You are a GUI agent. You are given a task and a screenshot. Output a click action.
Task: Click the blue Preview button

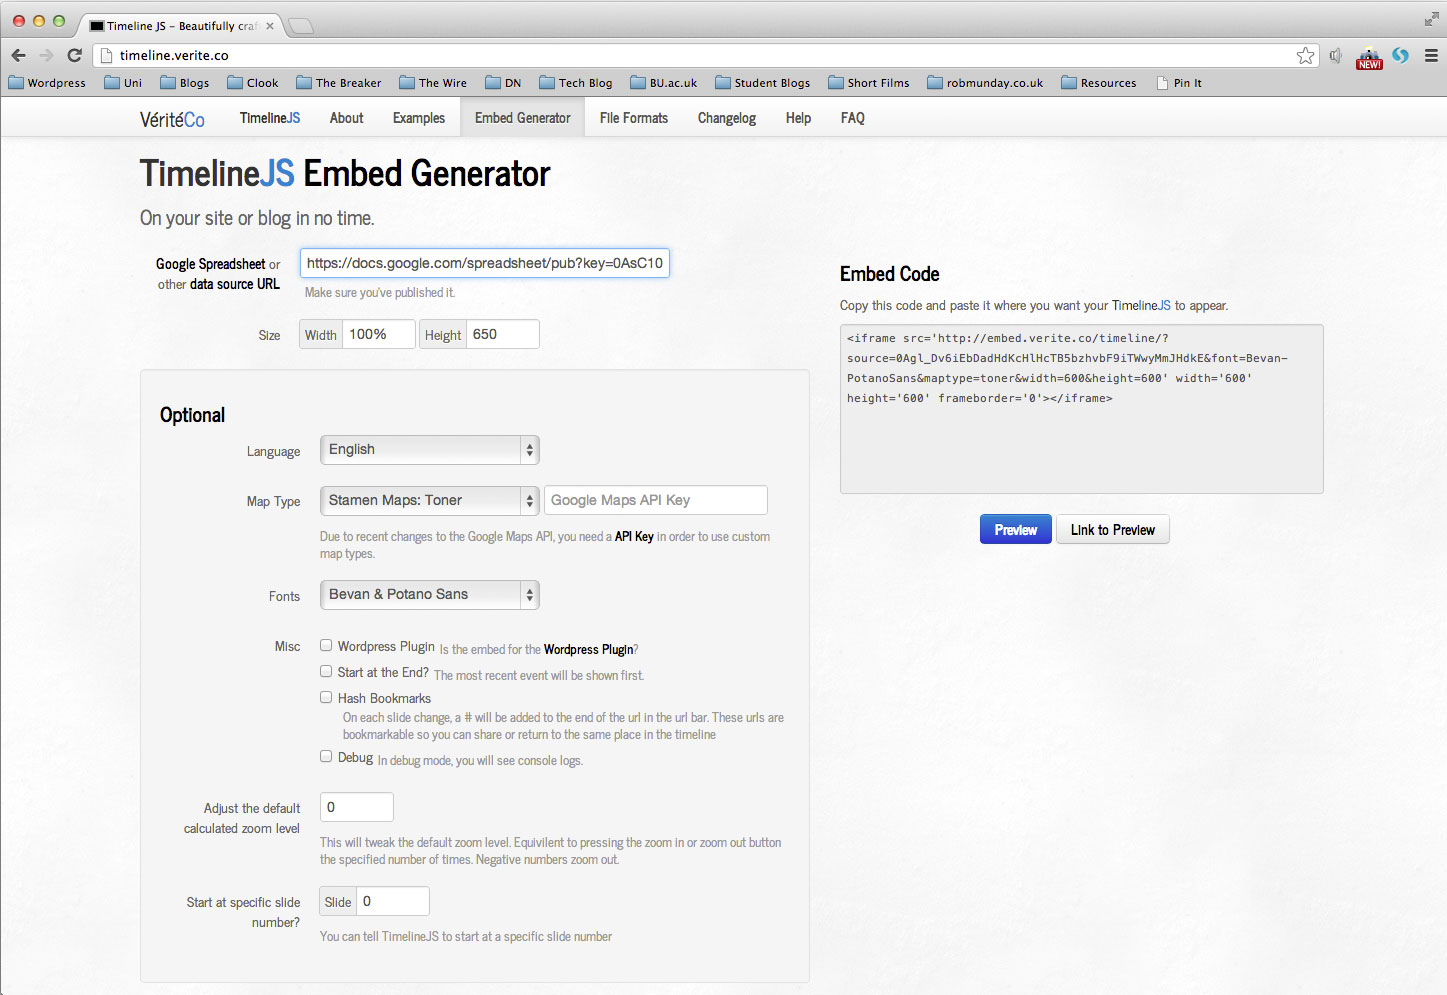tap(1016, 530)
